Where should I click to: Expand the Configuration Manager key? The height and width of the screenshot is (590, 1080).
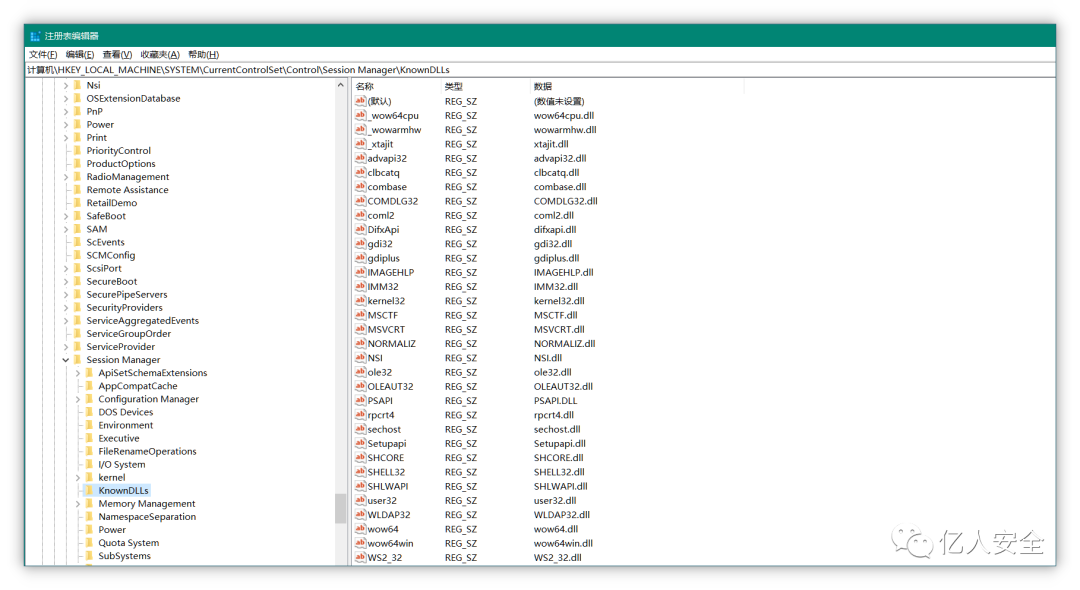(78, 399)
